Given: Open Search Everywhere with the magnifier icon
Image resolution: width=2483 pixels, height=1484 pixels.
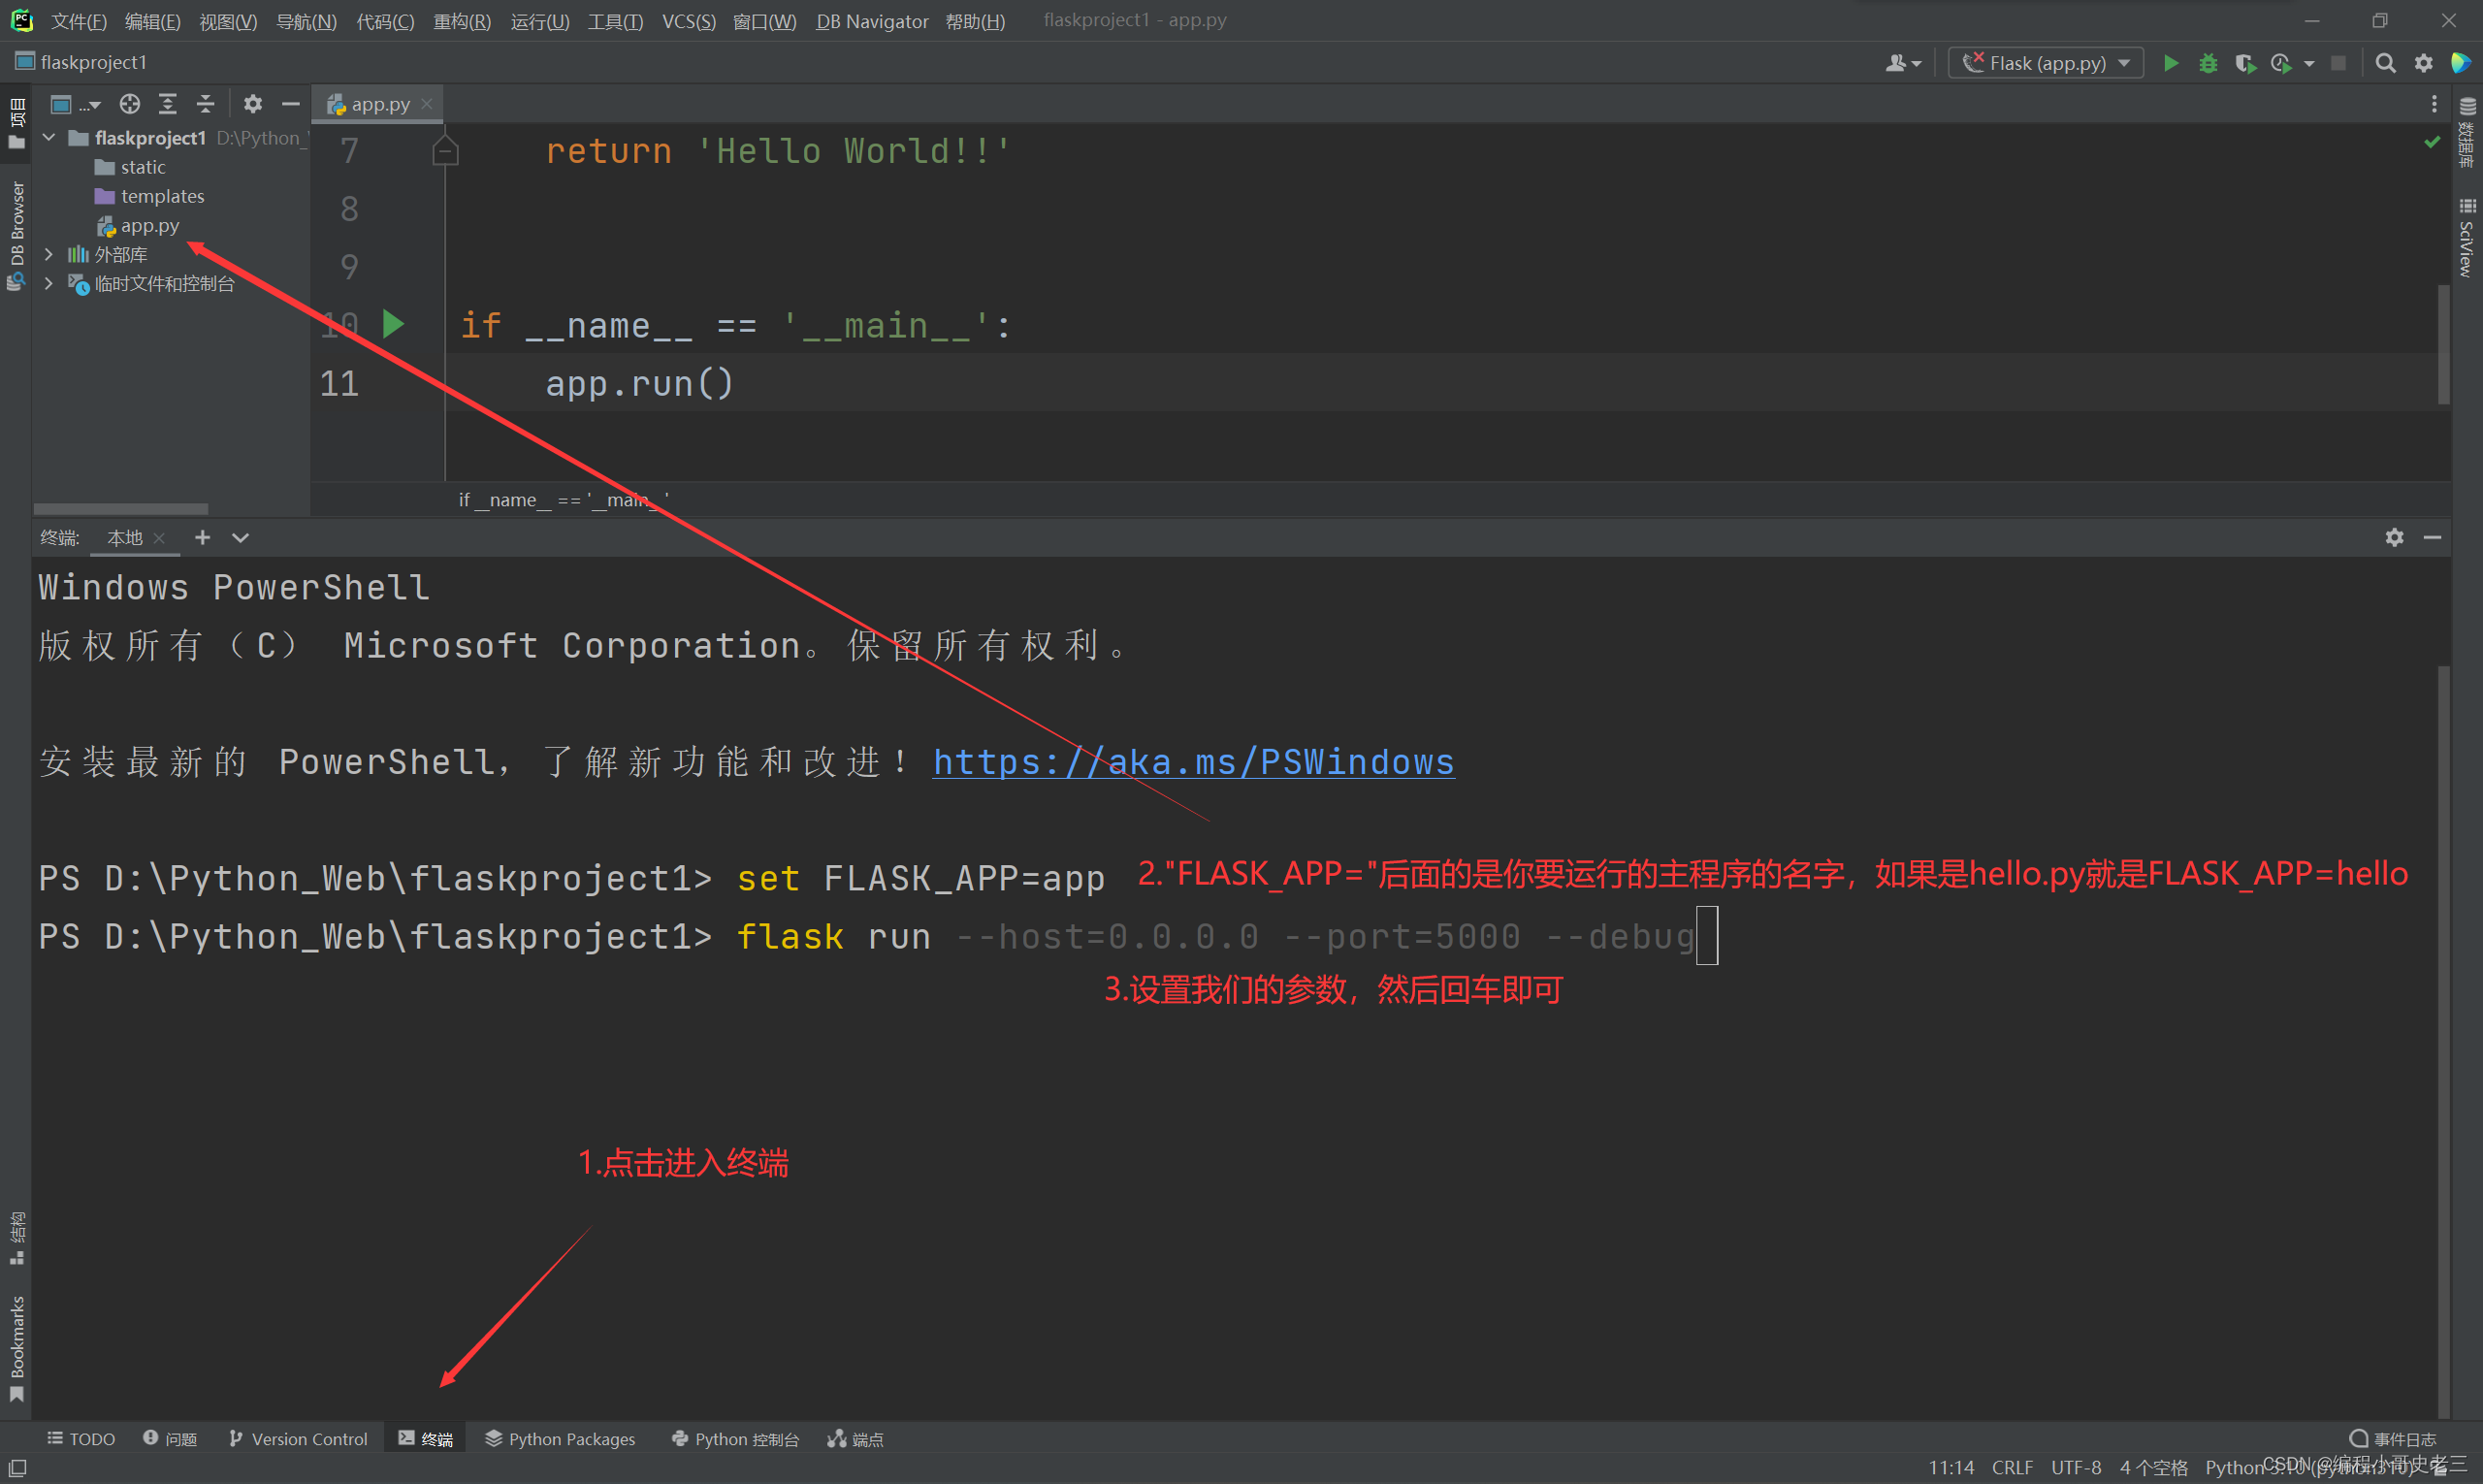Looking at the screenshot, I should click(2385, 62).
